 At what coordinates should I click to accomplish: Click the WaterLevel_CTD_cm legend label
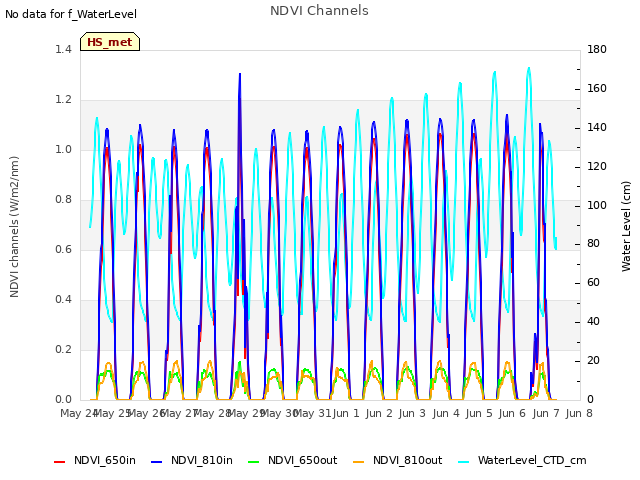tap(532, 460)
